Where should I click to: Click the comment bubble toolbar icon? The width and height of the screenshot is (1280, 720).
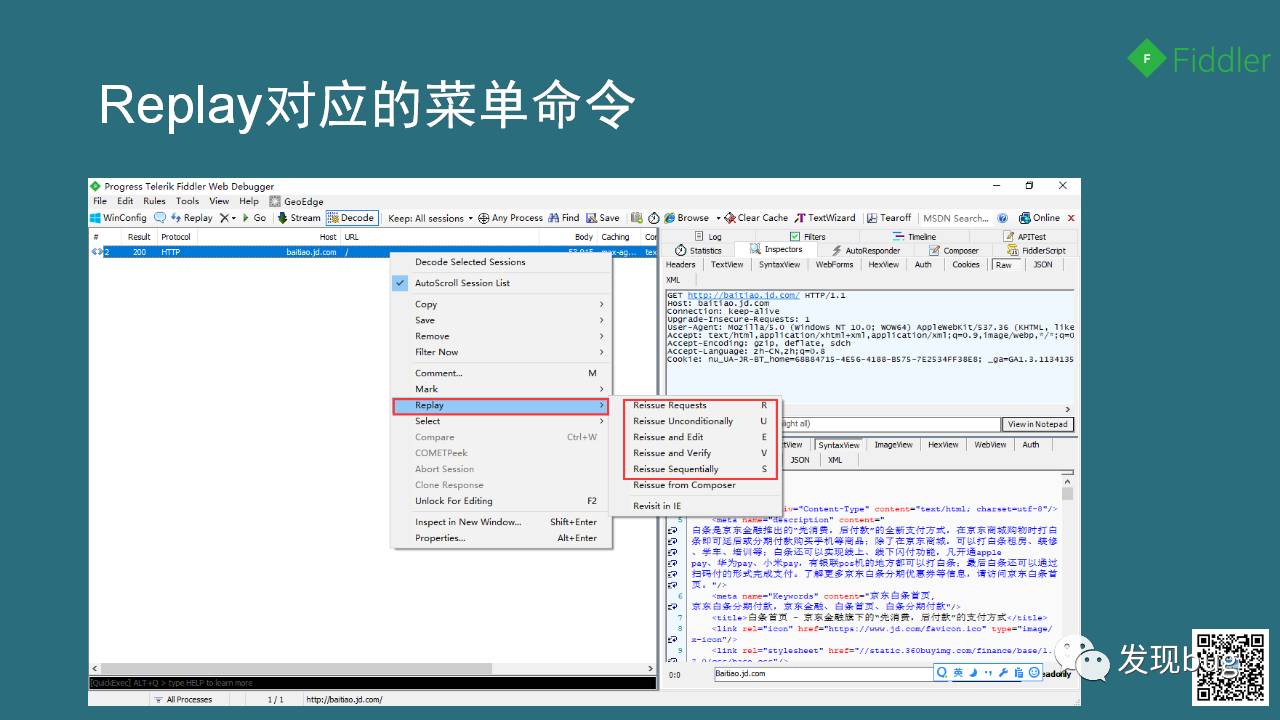point(160,217)
